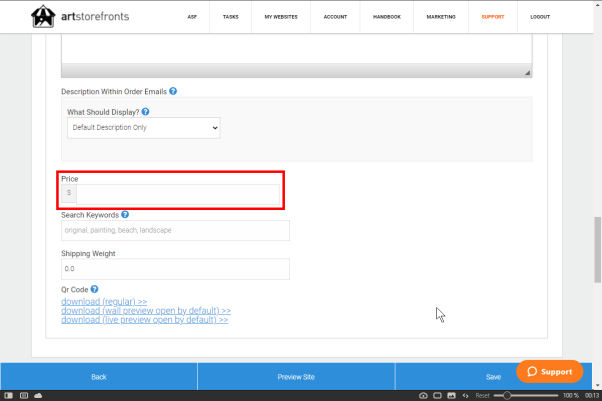The height and width of the screenshot is (401, 602).
Task: Click the code brackets icon in bottom bar
Action: coord(465,396)
